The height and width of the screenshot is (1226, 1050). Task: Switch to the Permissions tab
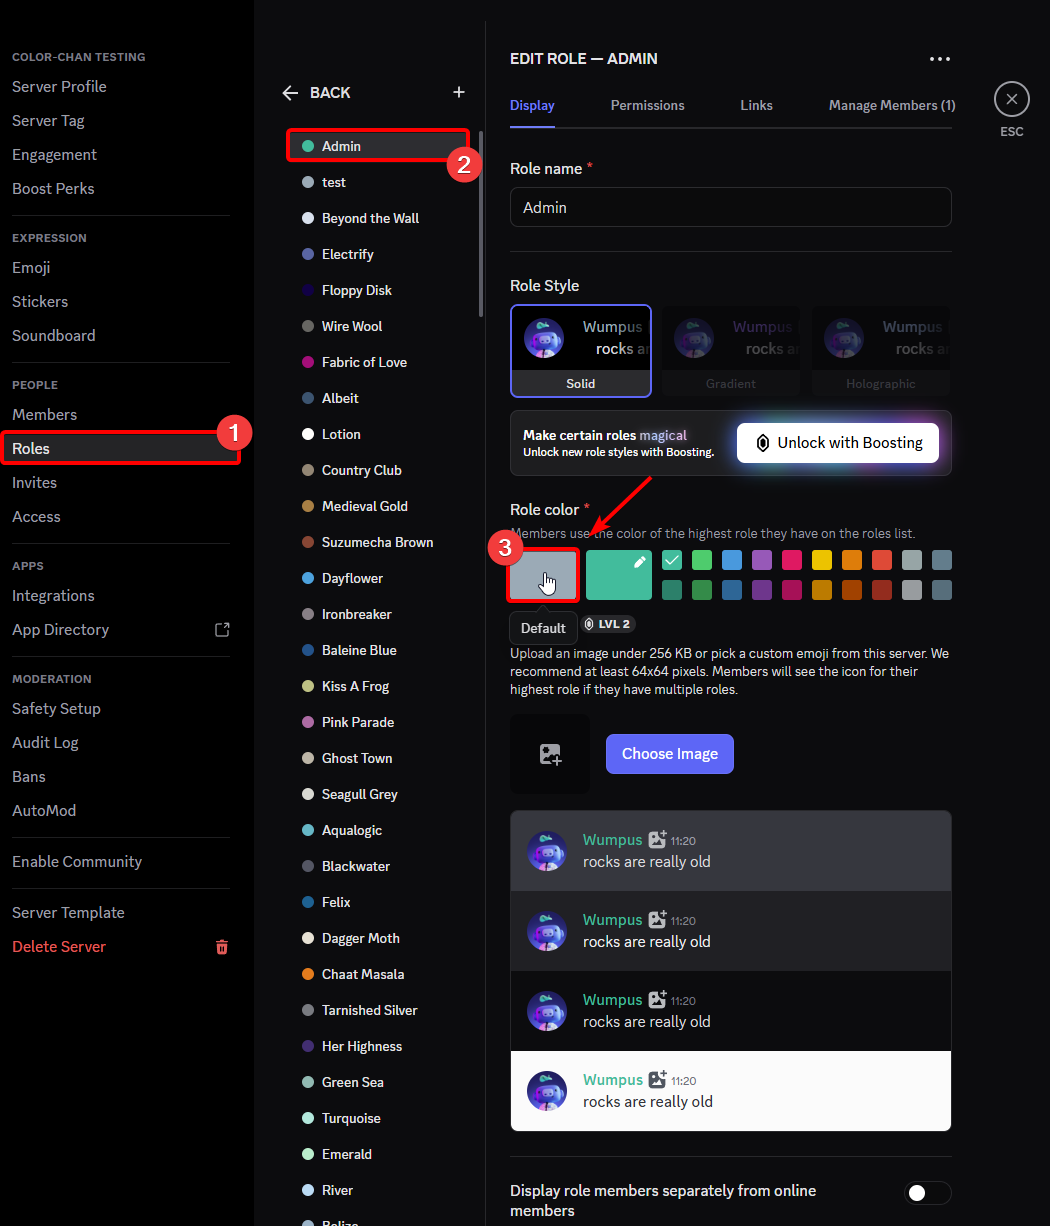click(647, 105)
